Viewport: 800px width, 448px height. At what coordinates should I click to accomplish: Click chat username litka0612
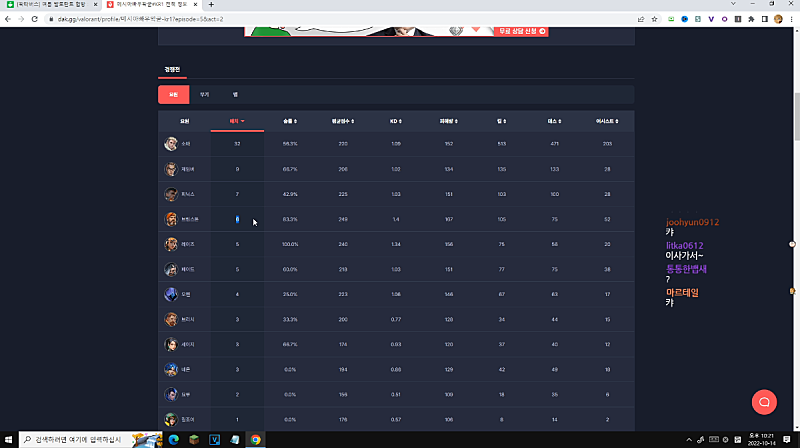point(684,245)
